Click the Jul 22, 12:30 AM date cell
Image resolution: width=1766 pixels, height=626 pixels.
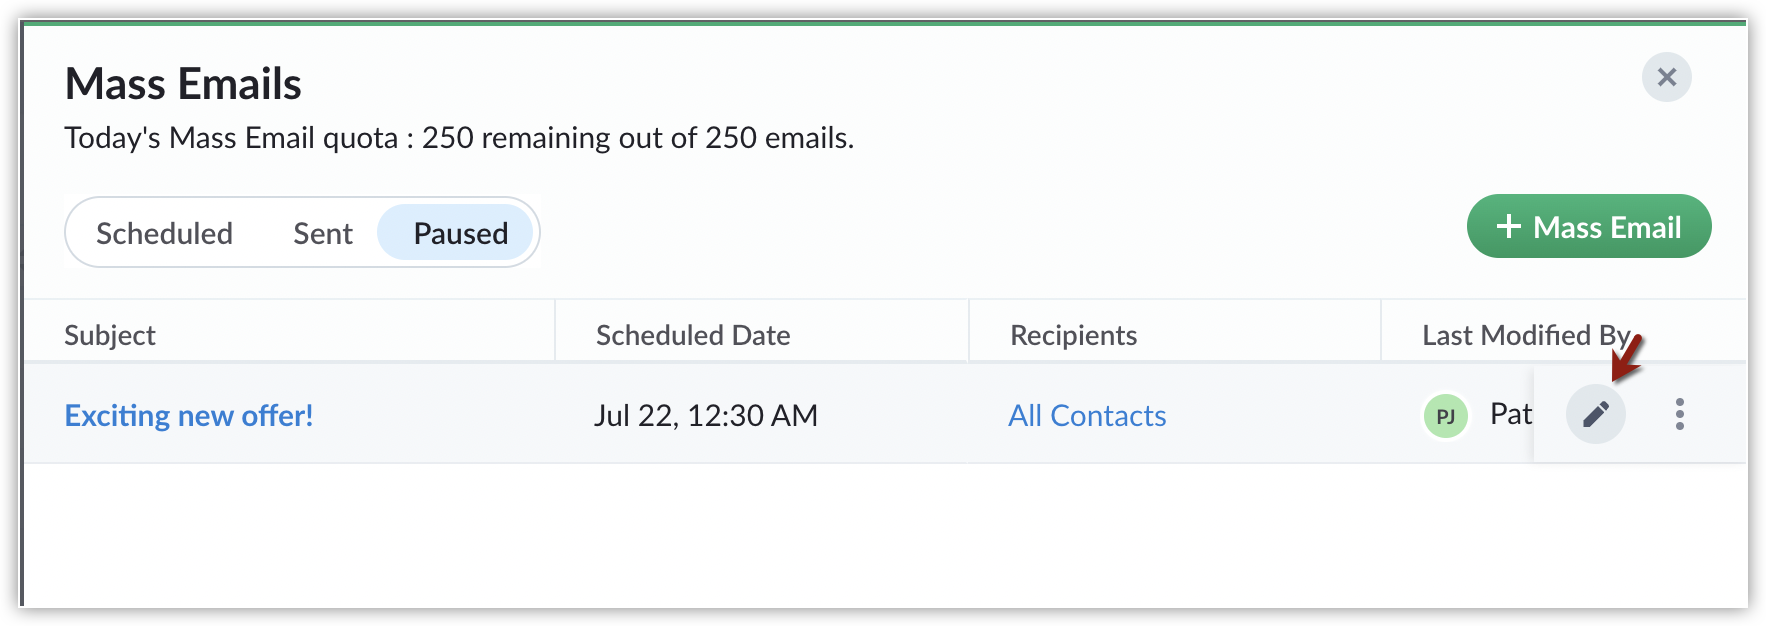click(706, 415)
